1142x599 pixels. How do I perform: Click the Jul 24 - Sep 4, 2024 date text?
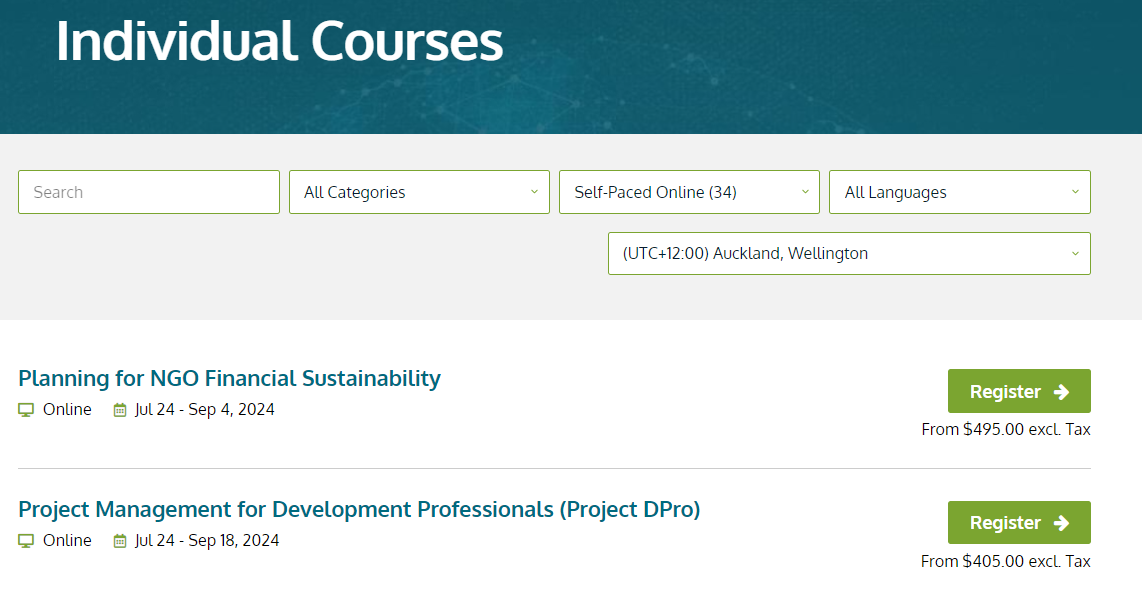coord(204,410)
